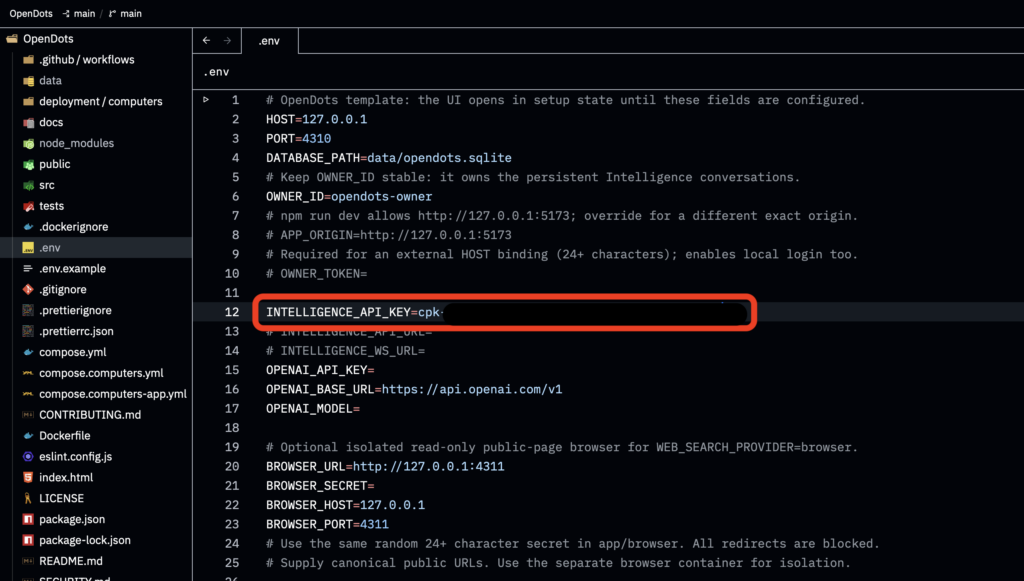Click the OpenDots root folder icon

click(12, 39)
